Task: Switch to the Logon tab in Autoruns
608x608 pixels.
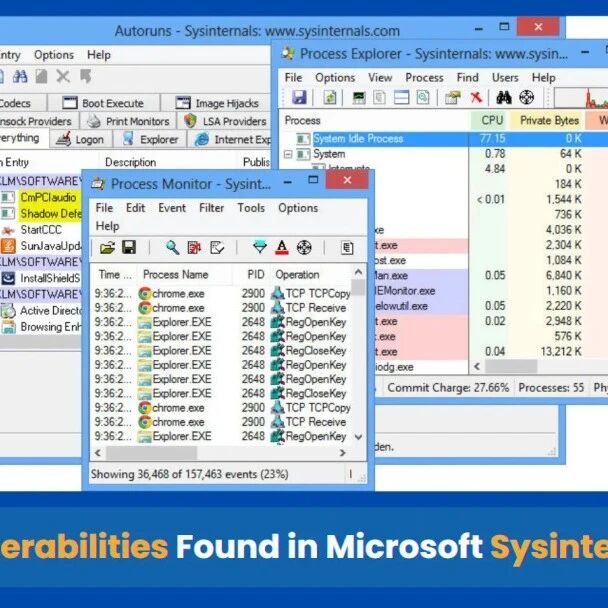Action: [x=81, y=139]
